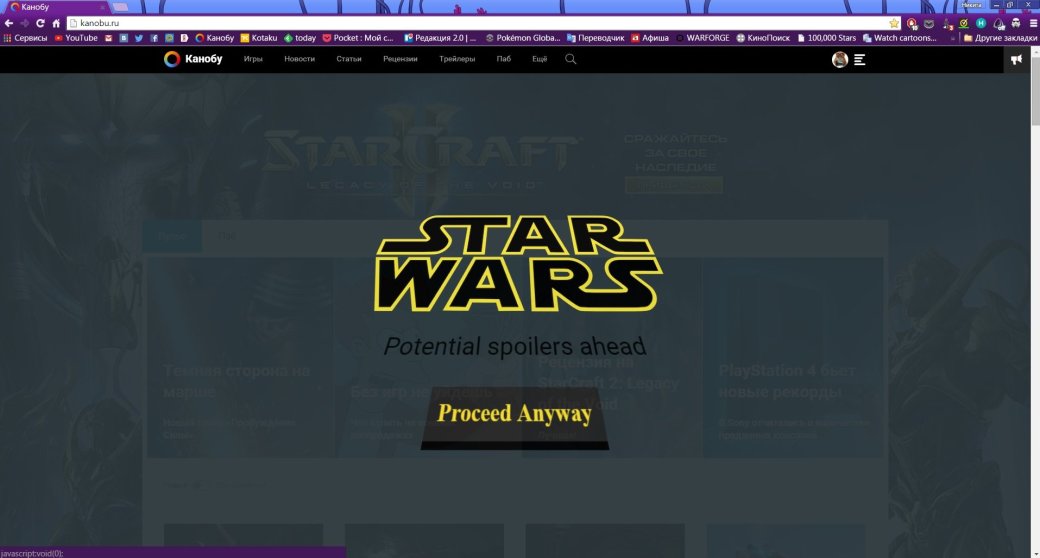Click the Канобу logo in site header
This screenshot has height=558, width=1040.
click(x=193, y=59)
